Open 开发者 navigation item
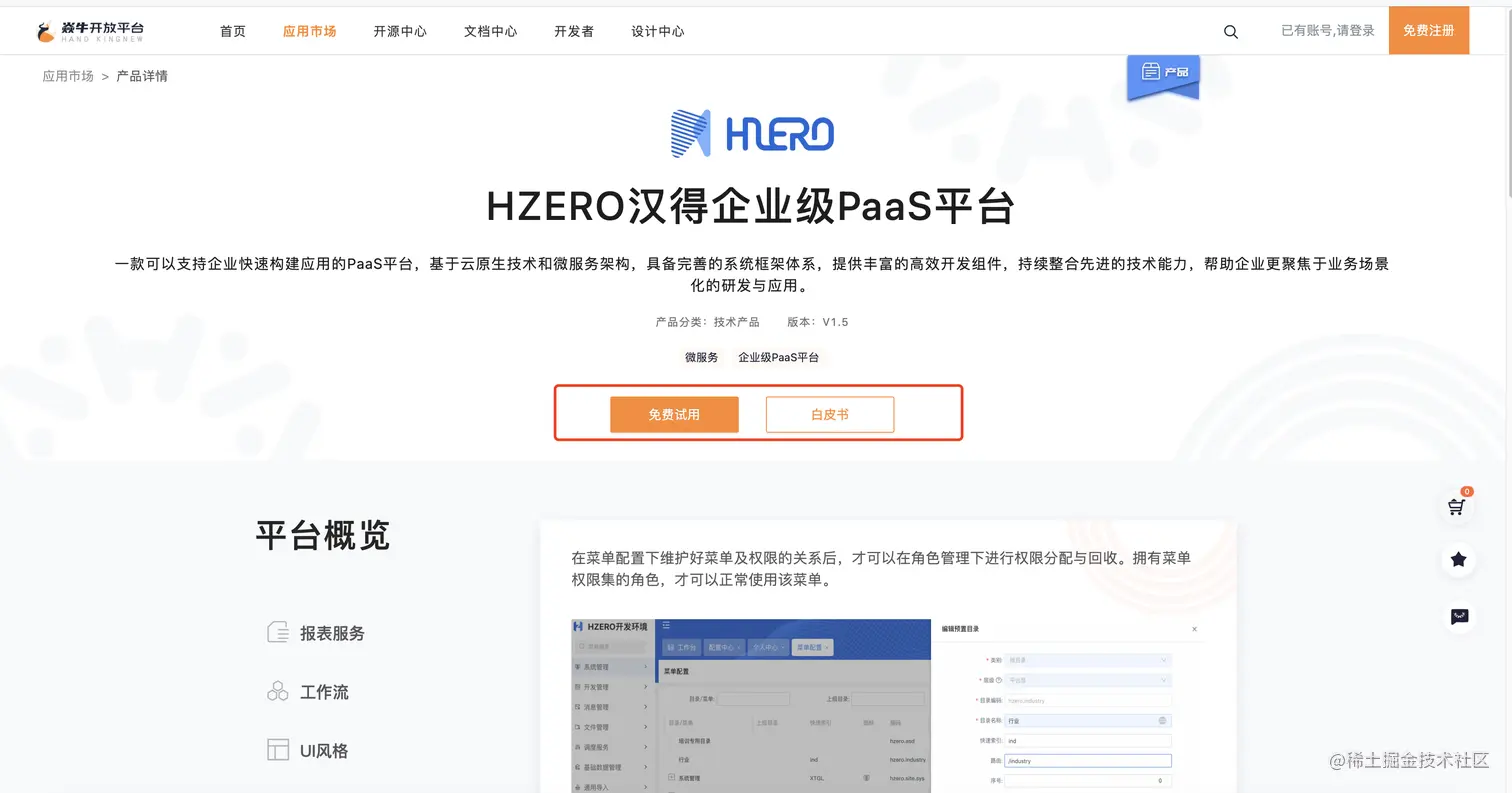The image size is (1512, 793). click(x=574, y=31)
